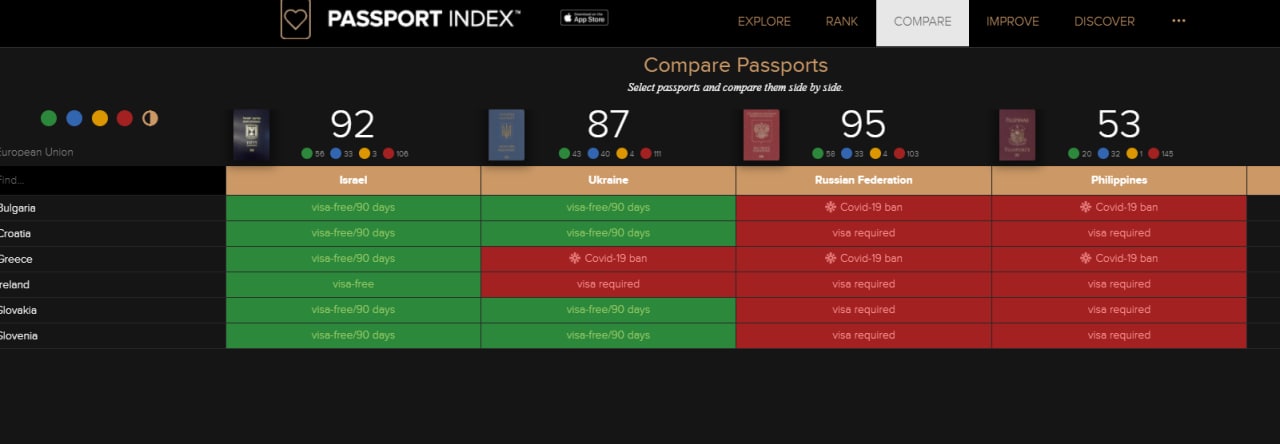Image resolution: width=1280 pixels, height=444 pixels.
Task: Click the Greece row label
Action: [x=16, y=259]
